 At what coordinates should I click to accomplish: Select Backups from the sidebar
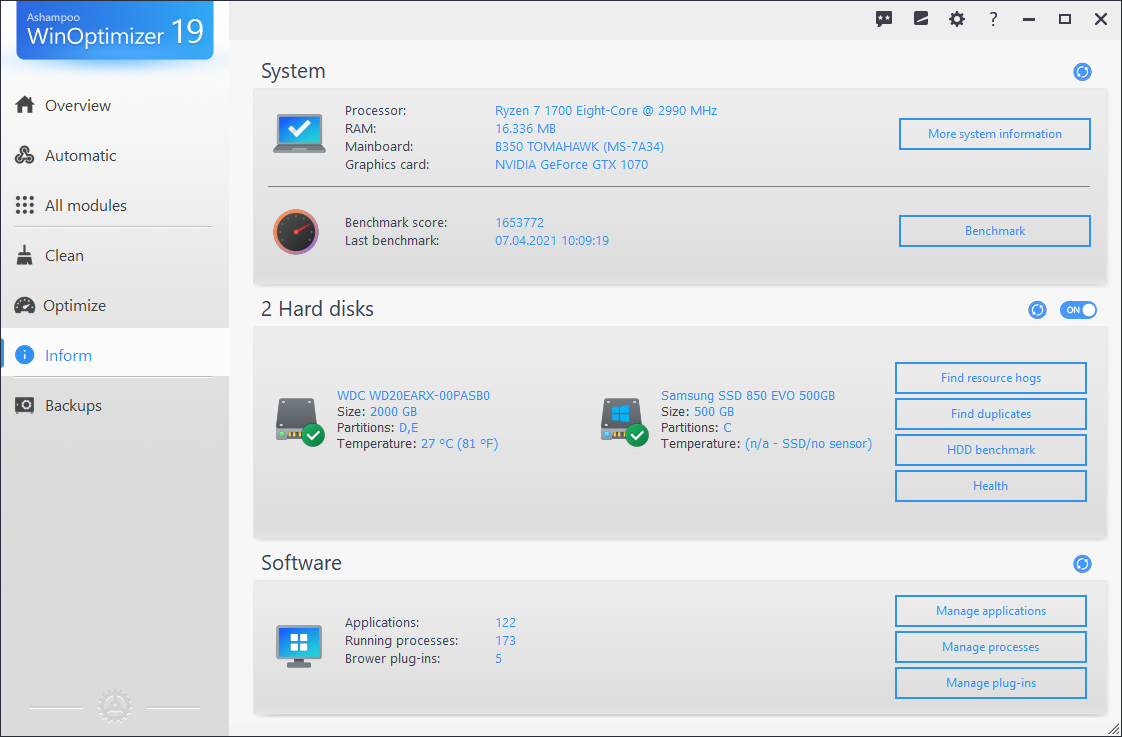75,405
